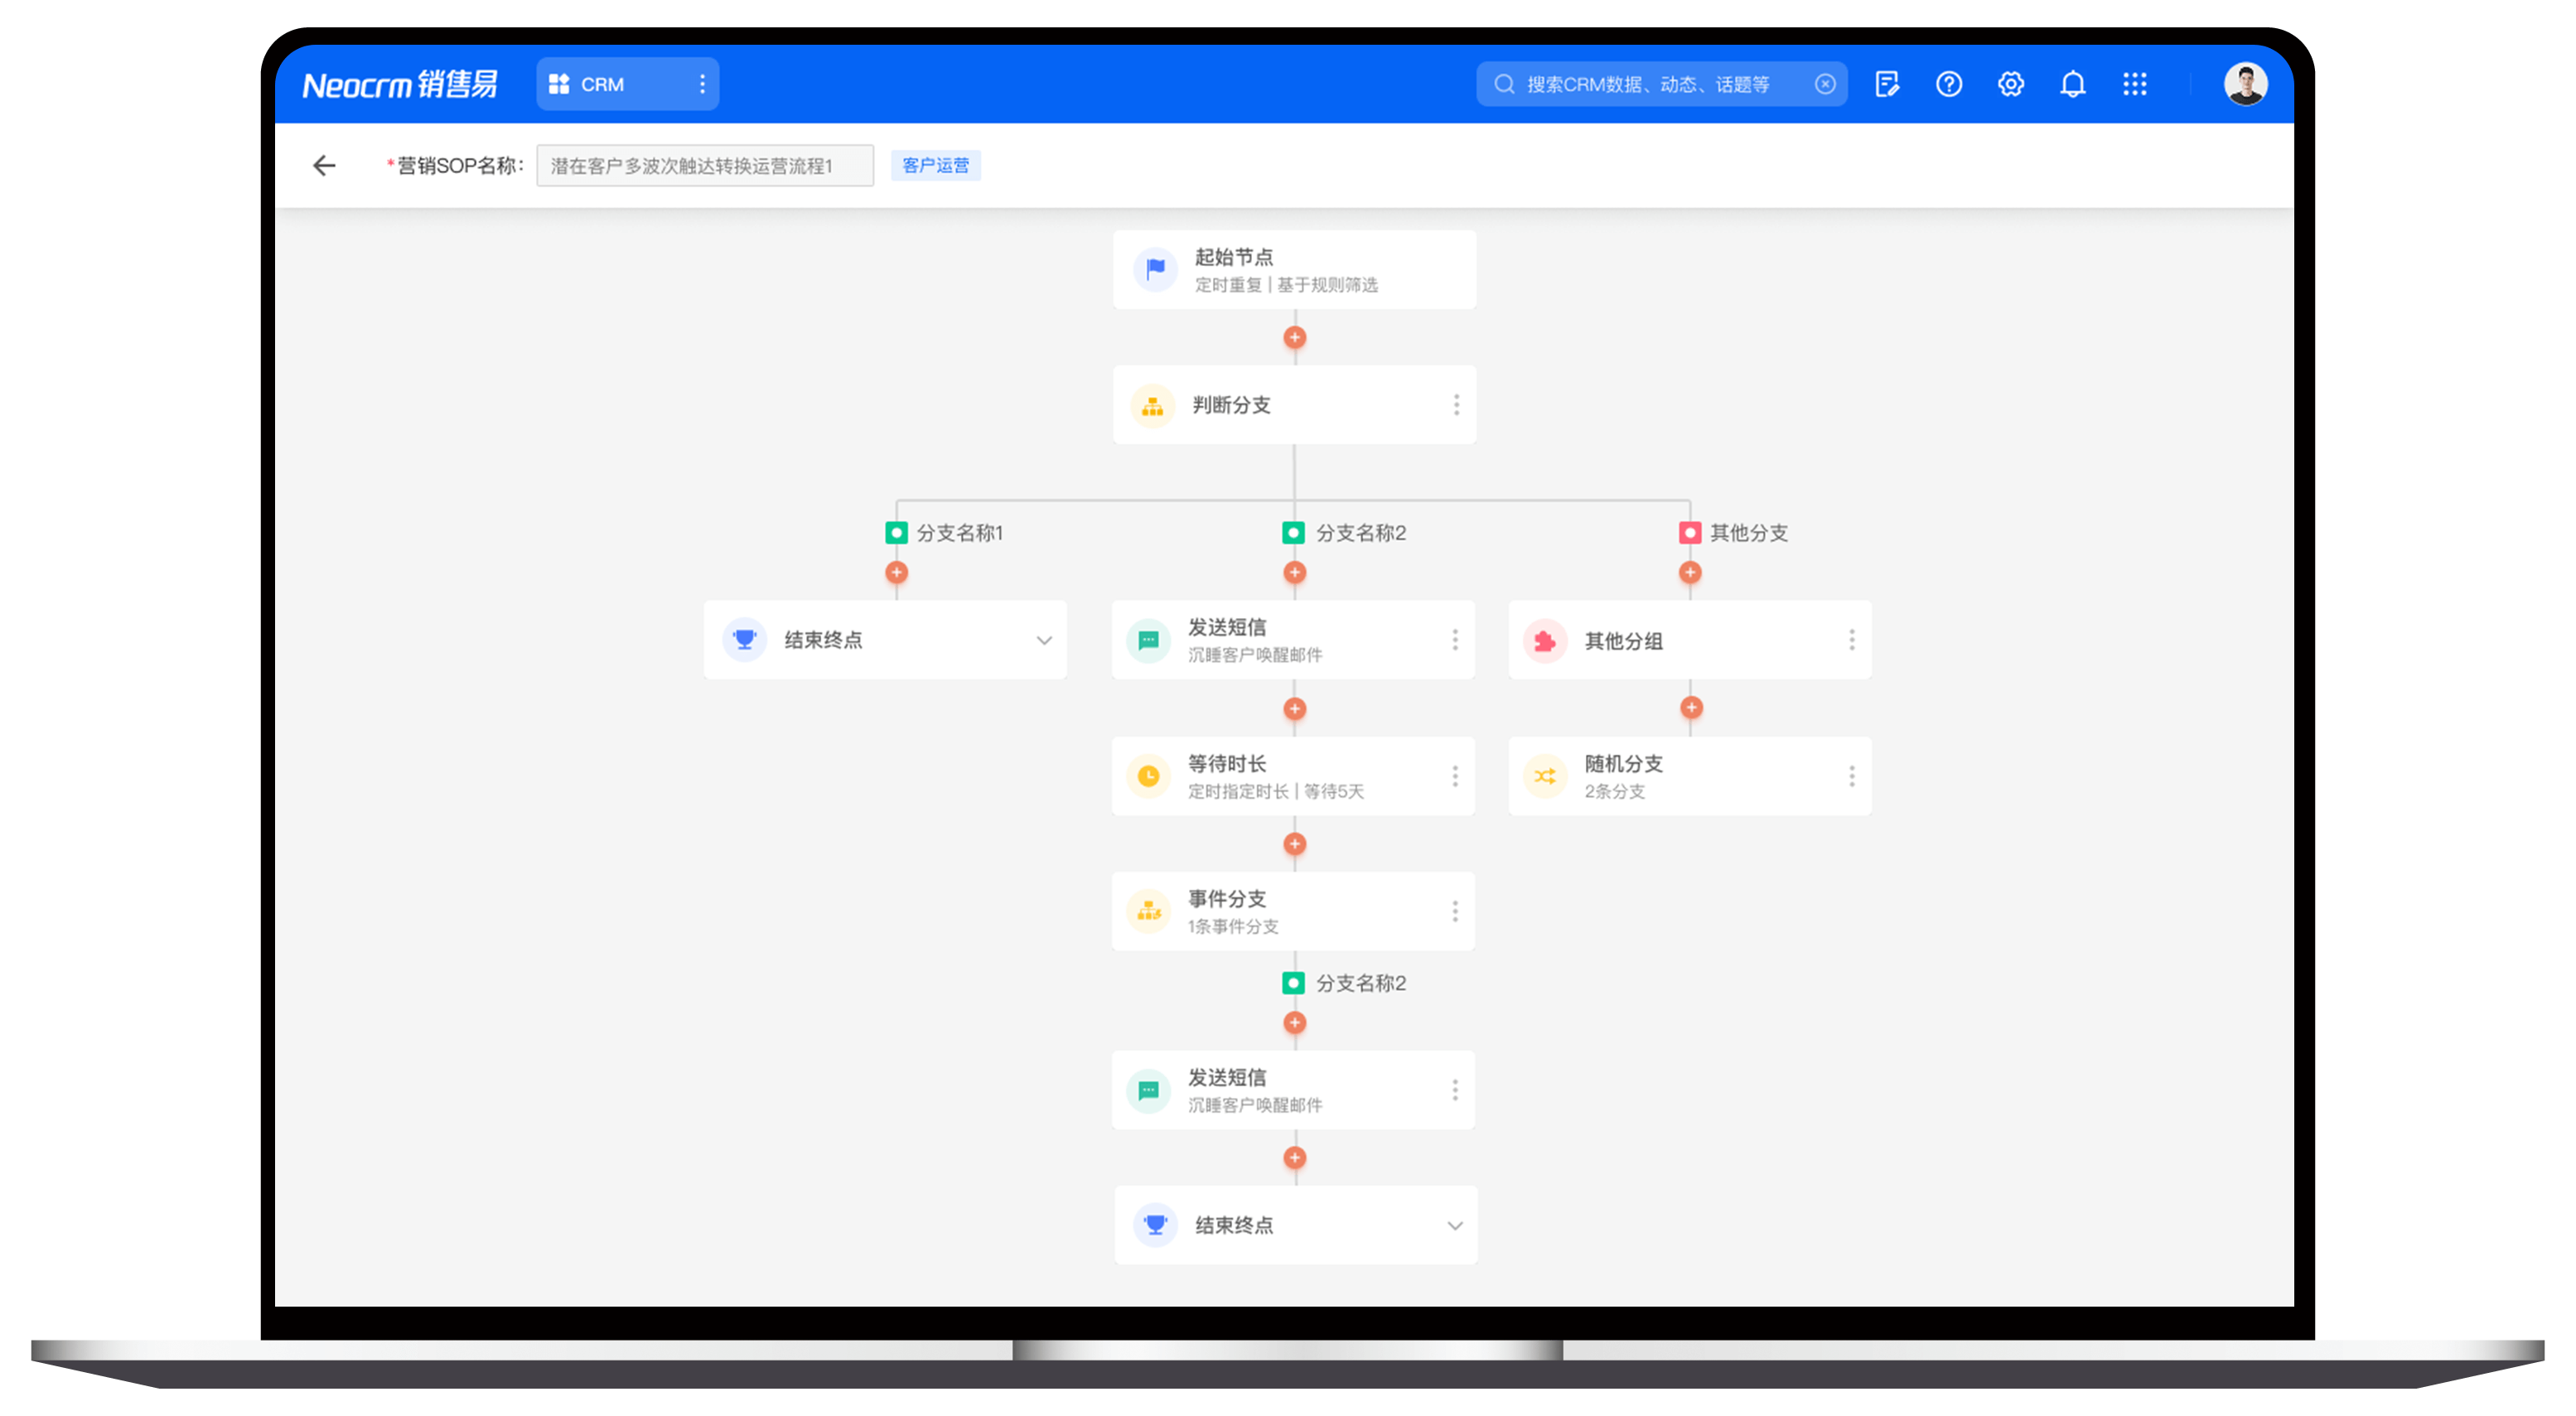Open the CRM menu's three-dot options
This screenshot has width=2576, height=1416.
click(702, 84)
